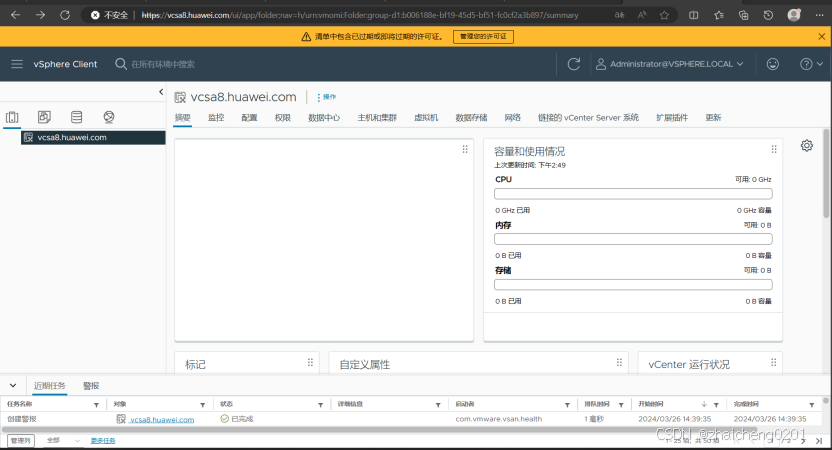
Task: Click the browser back arrow
Action: click(15, 15)
